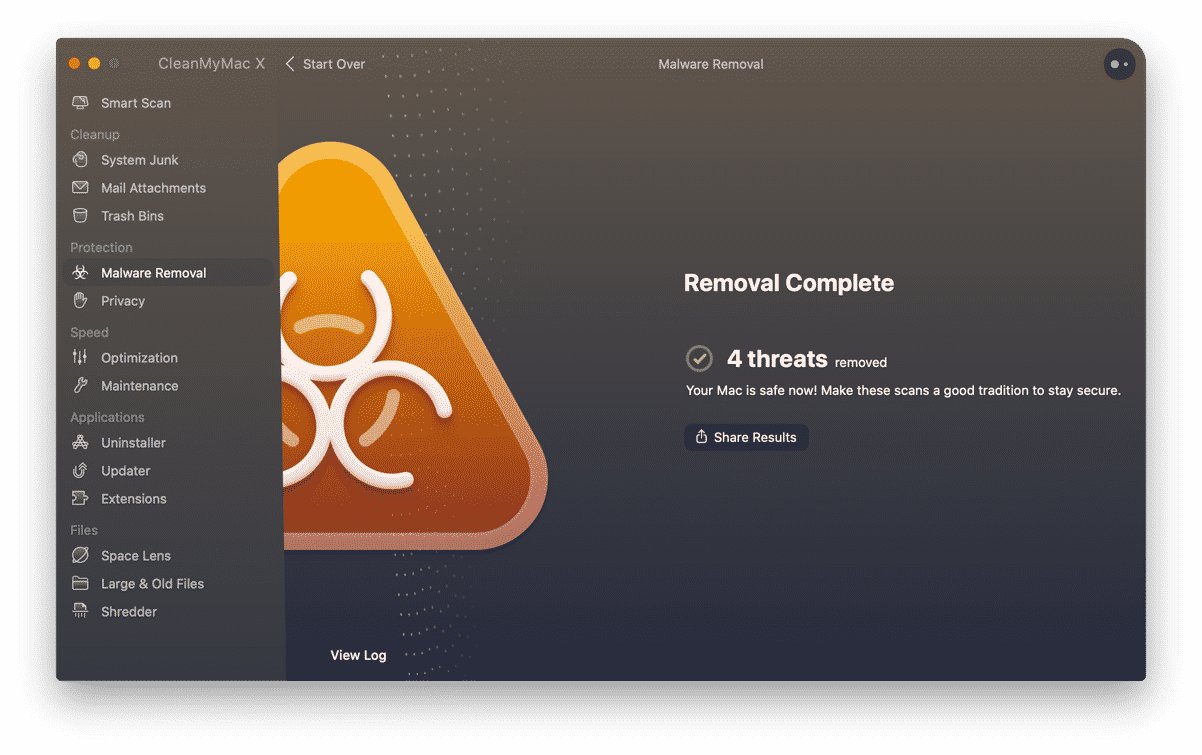
Task: Open Maintenance label
Action: (140, 386)
